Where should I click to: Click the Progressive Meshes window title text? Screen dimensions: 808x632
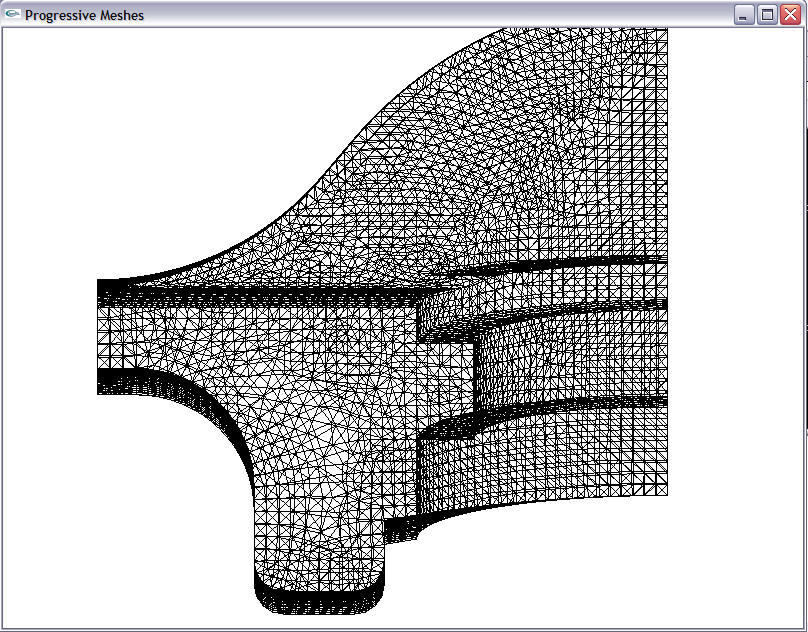tap(85, 15)
